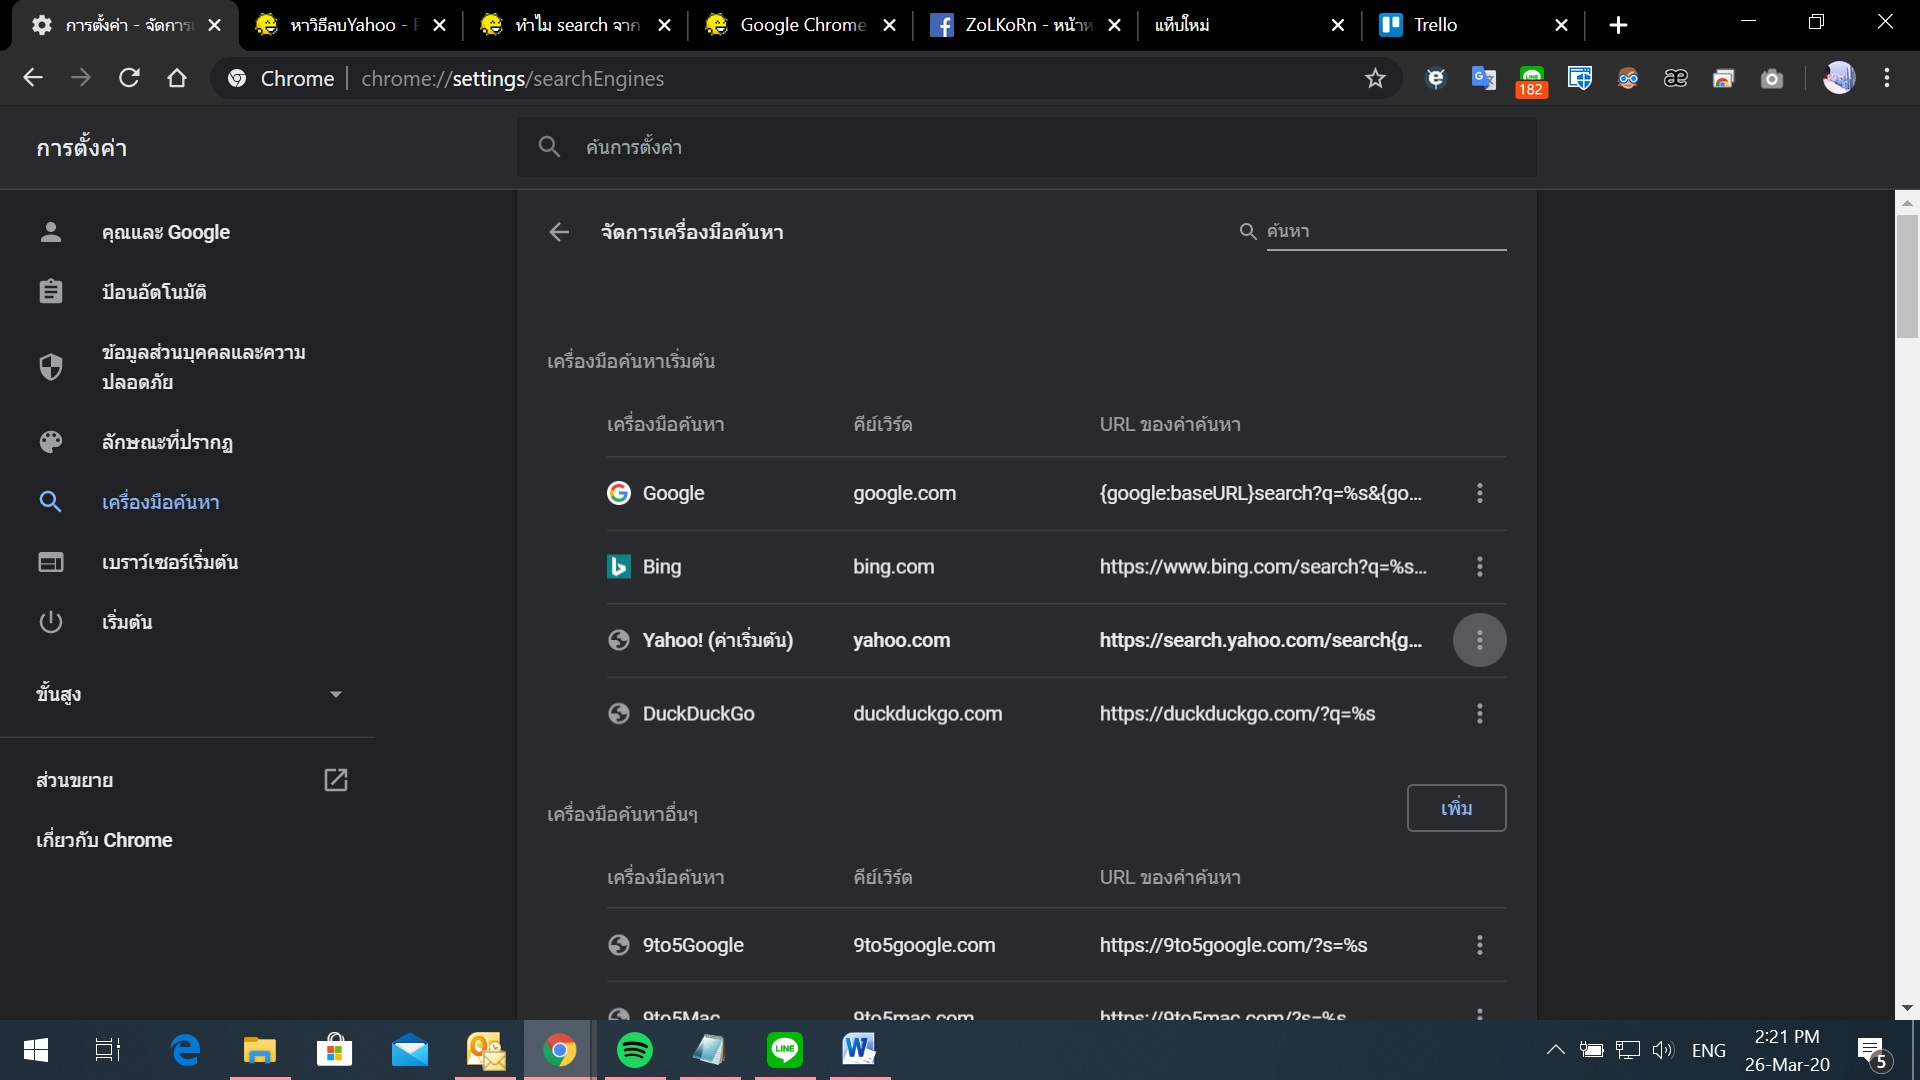Open Mail app from the taskbar
1920x1080 pixels.
click(410, 1050)
